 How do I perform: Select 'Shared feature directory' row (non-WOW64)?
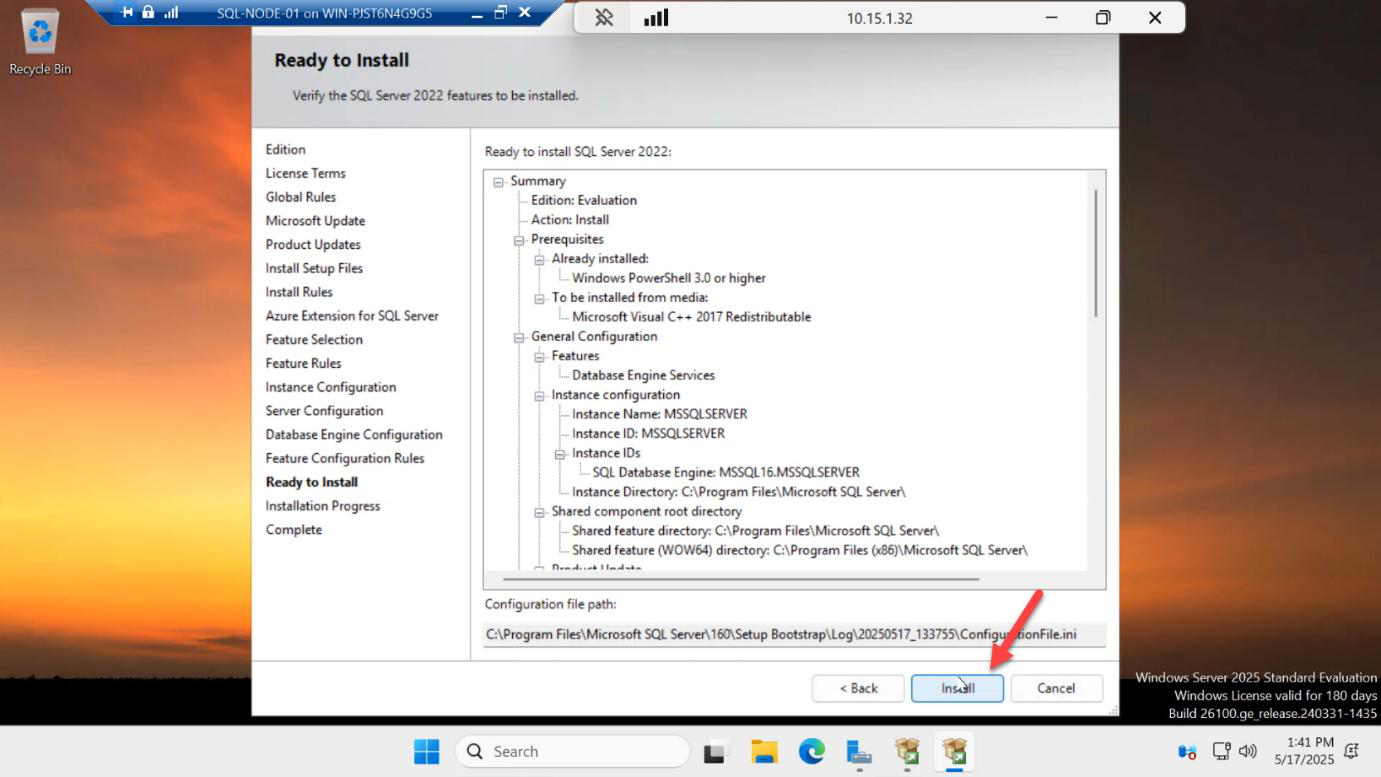point(756,531)
